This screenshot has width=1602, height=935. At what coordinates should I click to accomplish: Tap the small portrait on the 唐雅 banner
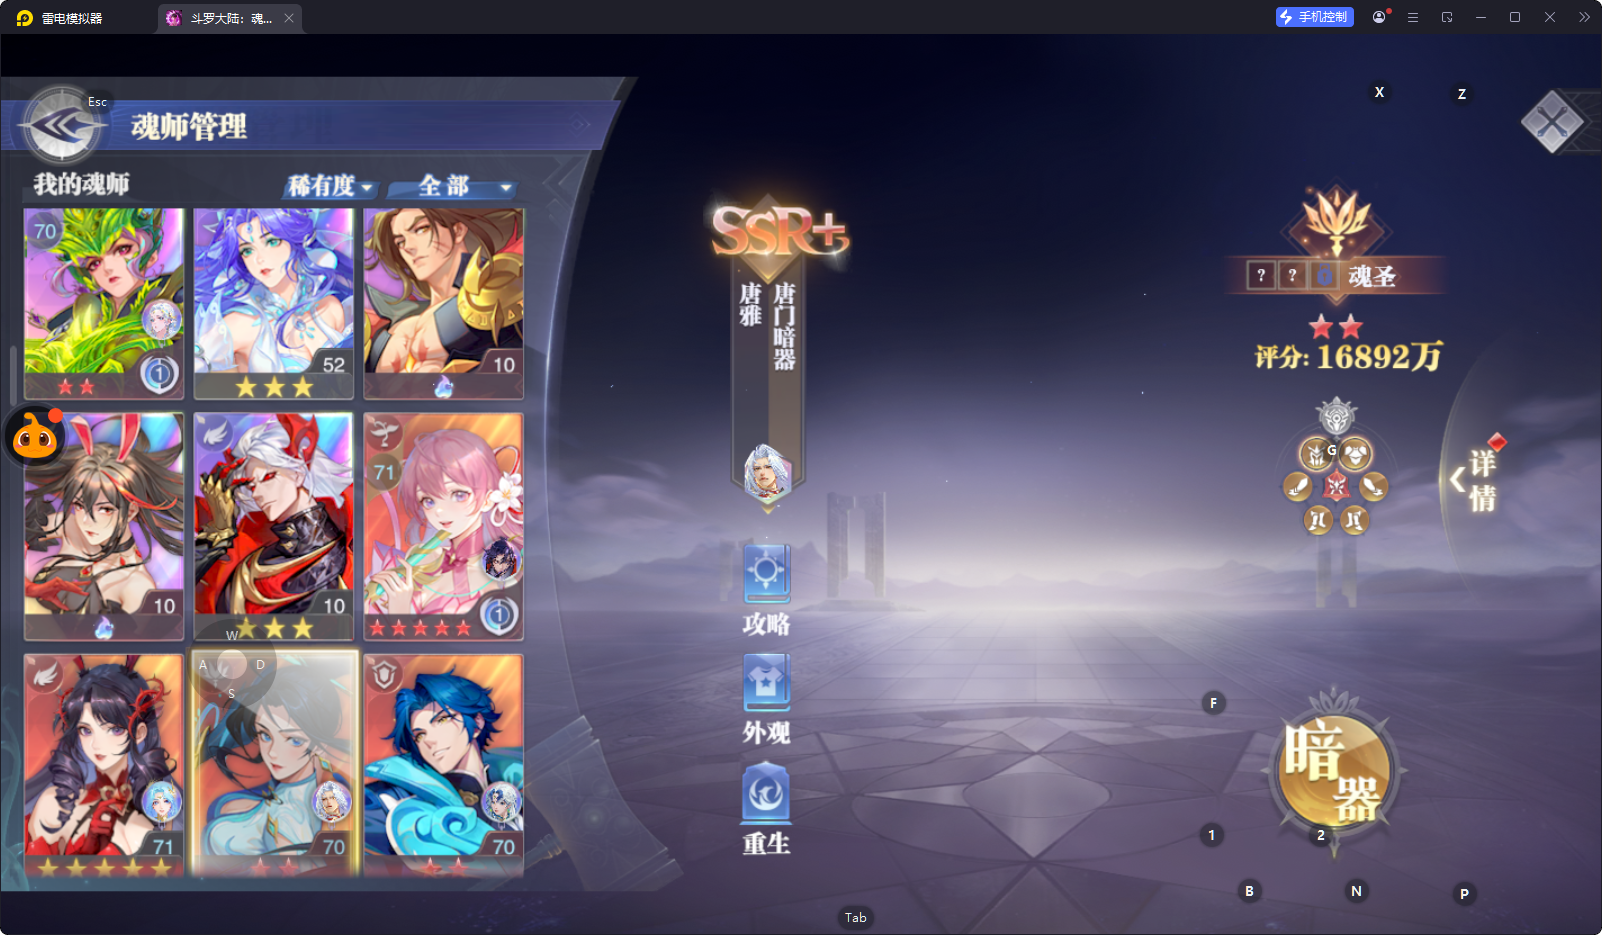pyautogui.click(x=767, y=473)
